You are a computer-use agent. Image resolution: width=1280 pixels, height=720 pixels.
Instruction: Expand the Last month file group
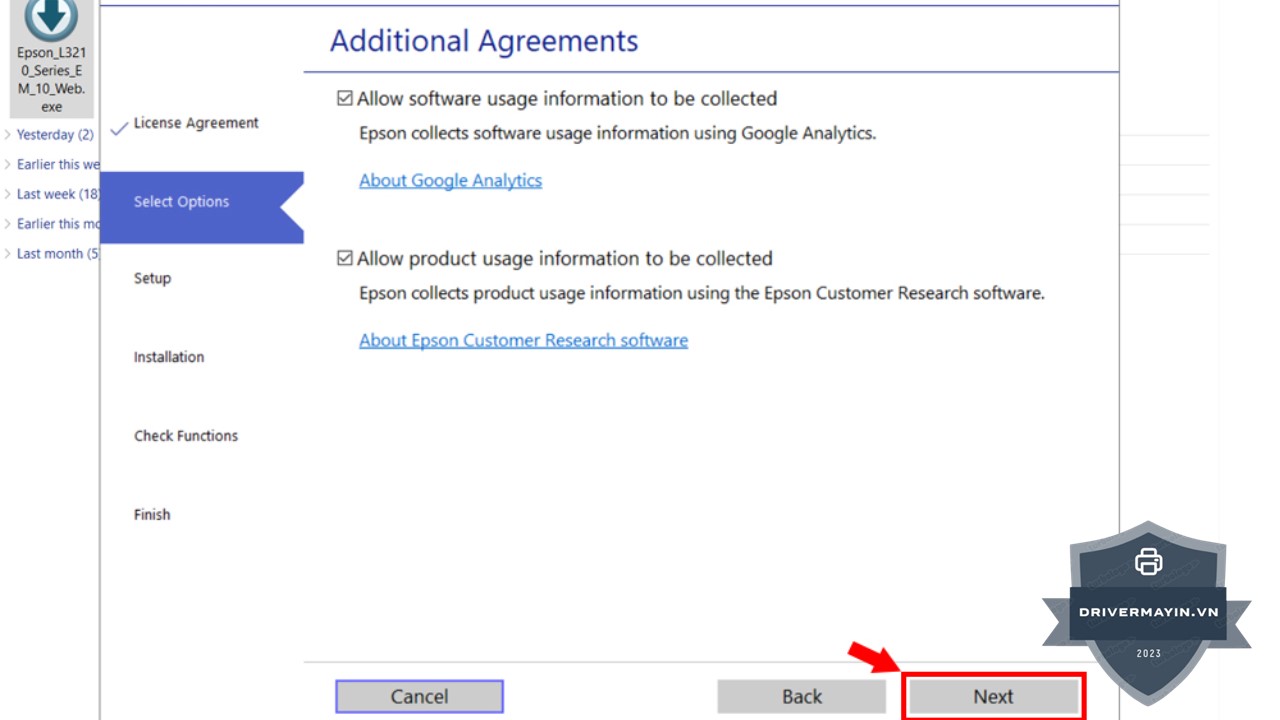[x=9, y=254]
